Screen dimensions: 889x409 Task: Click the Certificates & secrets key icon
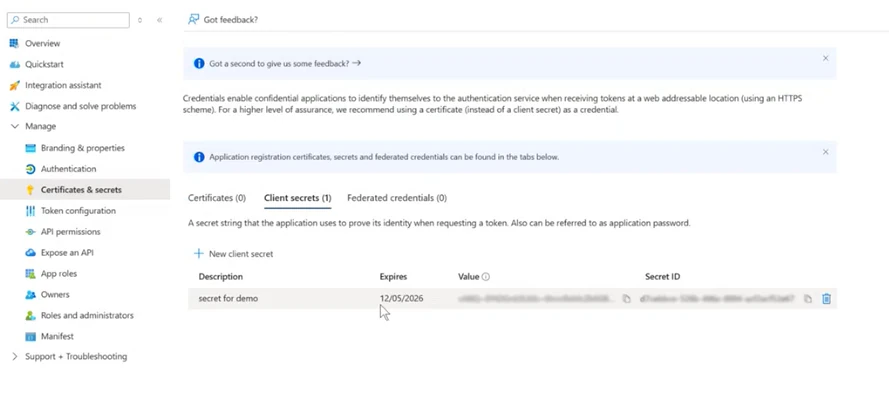click(x=31, y=190)
